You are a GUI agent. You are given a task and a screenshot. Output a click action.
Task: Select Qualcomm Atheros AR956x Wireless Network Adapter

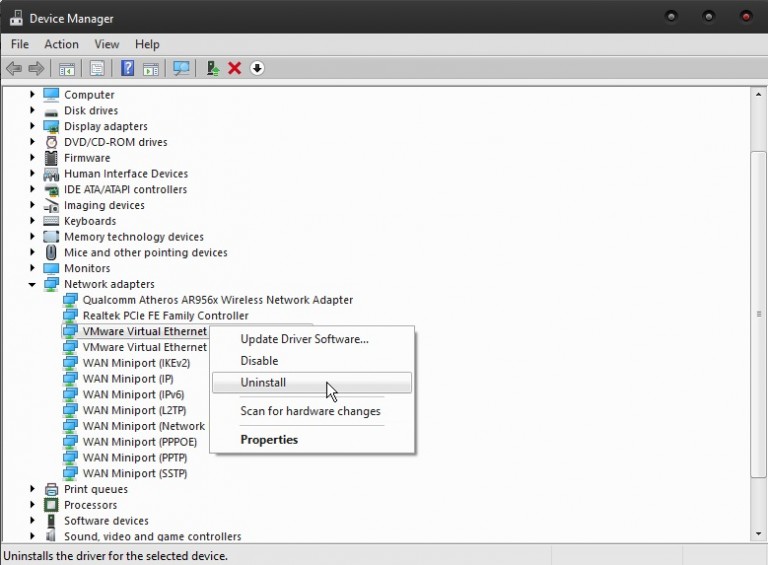point(217,300)
